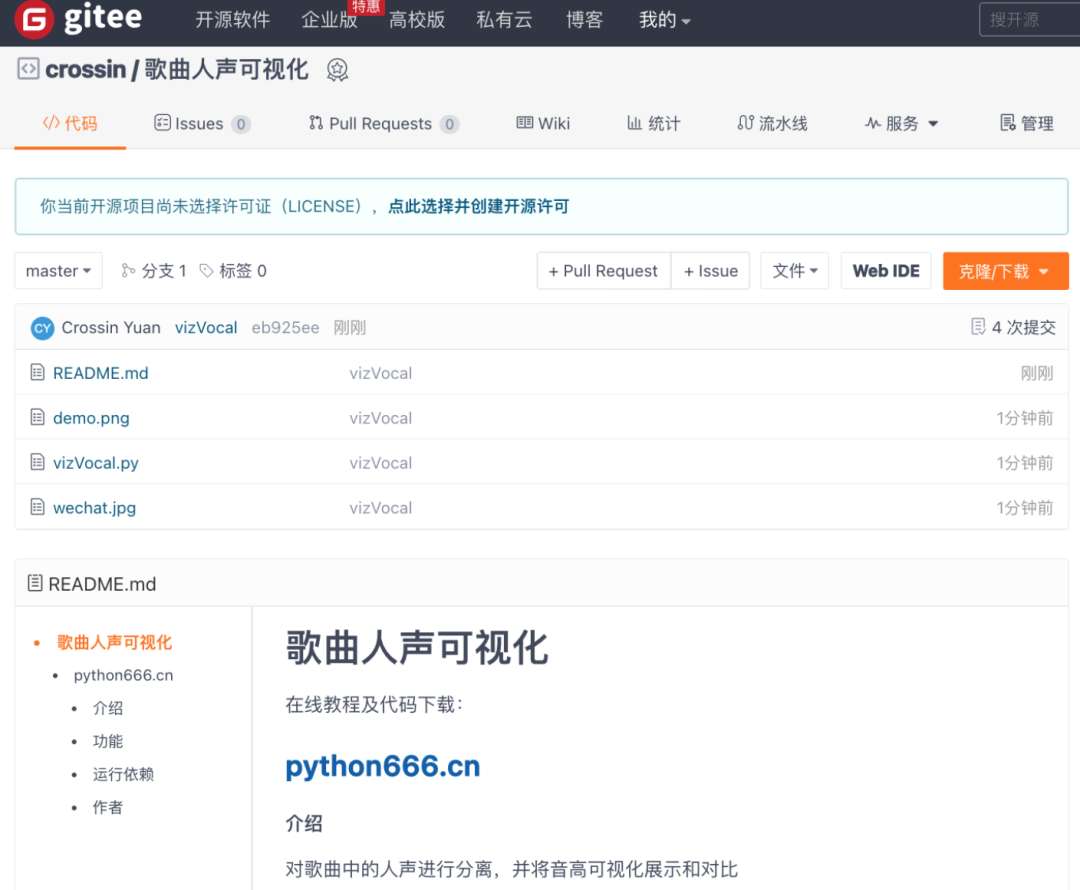Open the 管理 tab
Screen dimensions: 1080x890
(x=1027, y=123)
